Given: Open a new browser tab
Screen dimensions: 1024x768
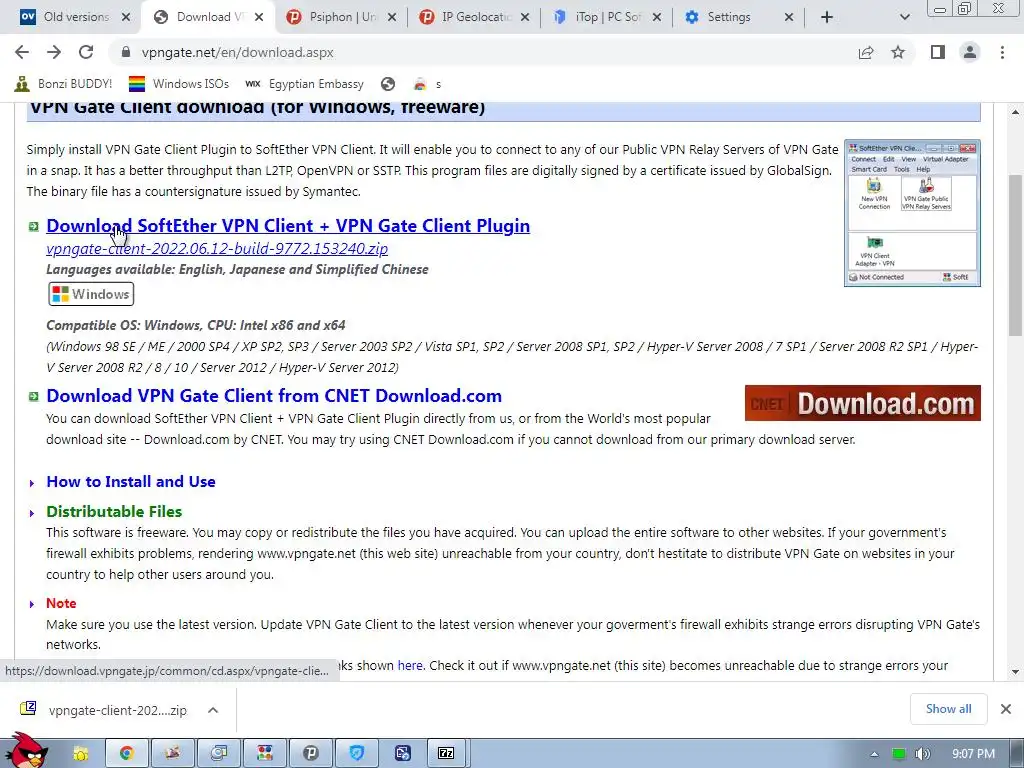Looking at the screenshot, I should click(827, 17).
